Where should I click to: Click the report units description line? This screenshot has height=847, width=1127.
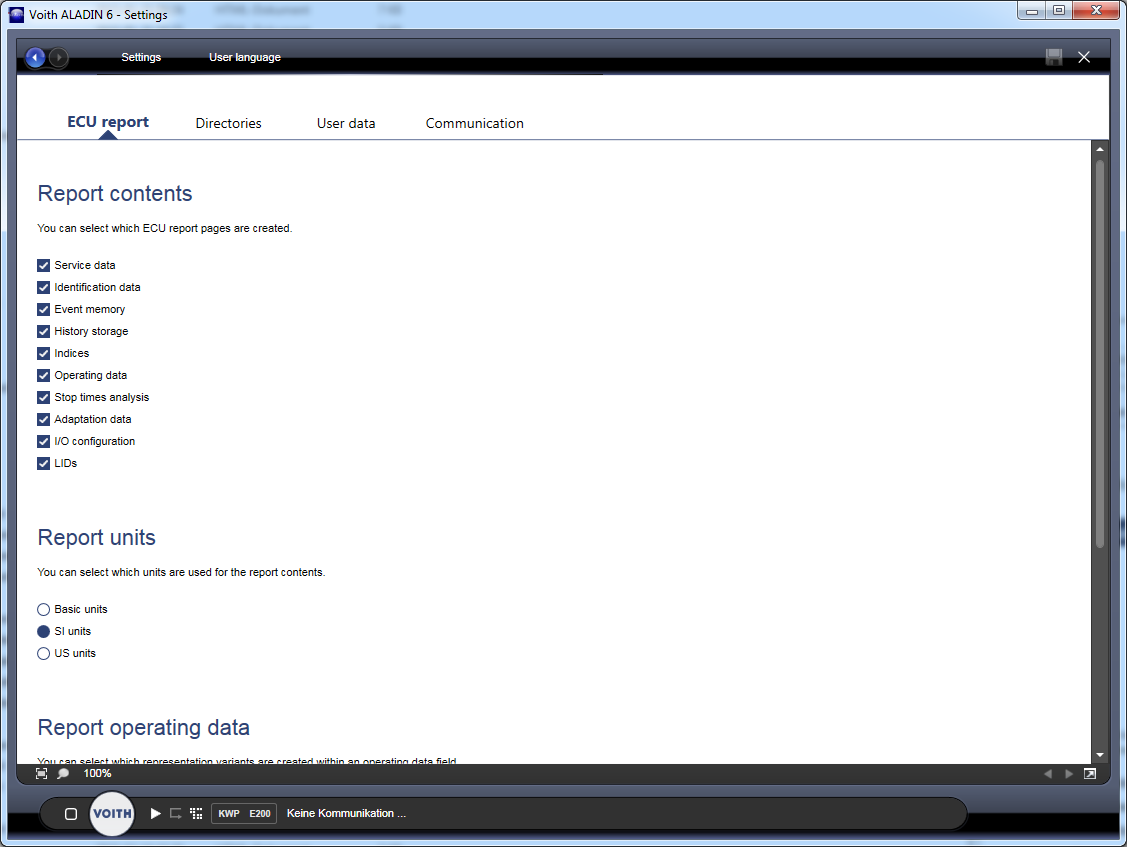click(x=181, y=572)
